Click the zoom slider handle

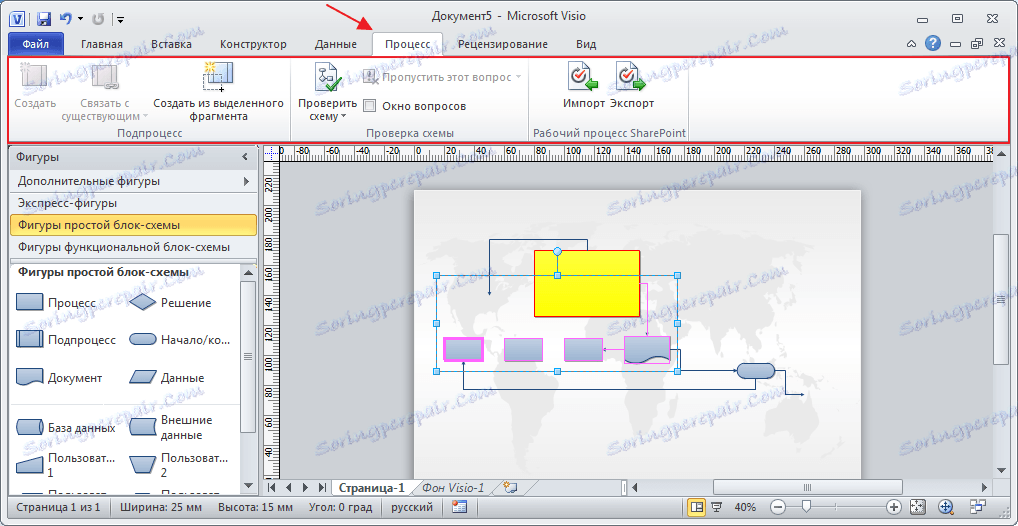[806, 507]
